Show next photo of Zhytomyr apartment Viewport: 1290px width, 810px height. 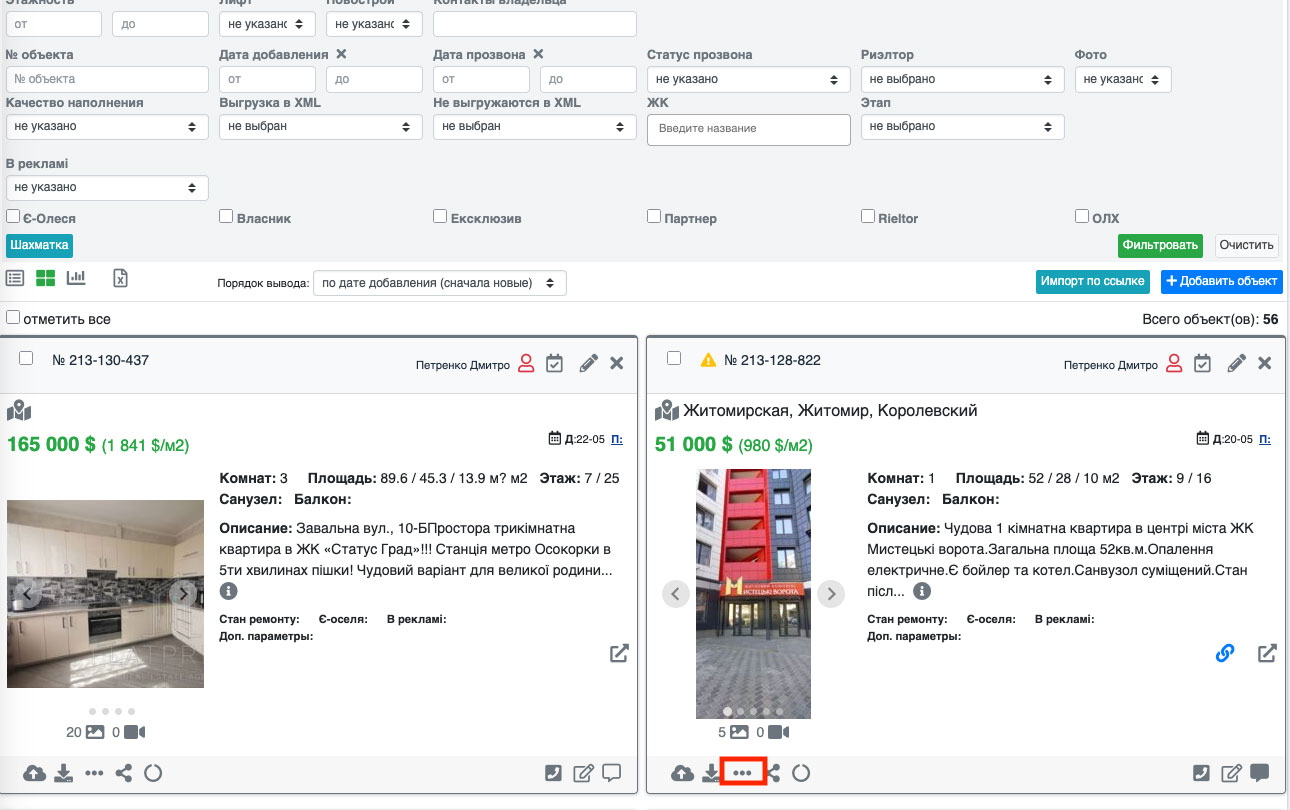pyautogui.click(x=831, y=594)
